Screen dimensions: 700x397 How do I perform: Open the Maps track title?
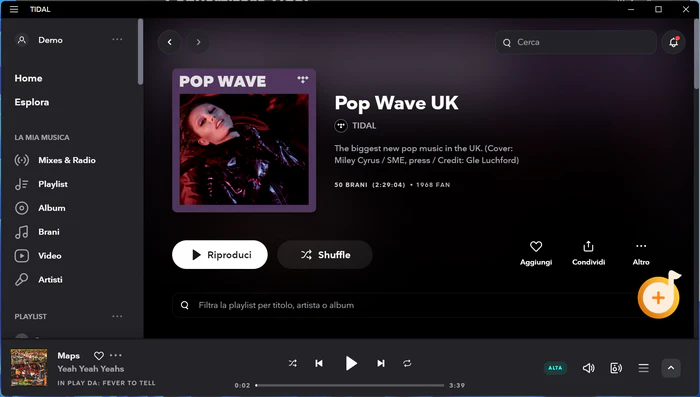coord(68,355)
